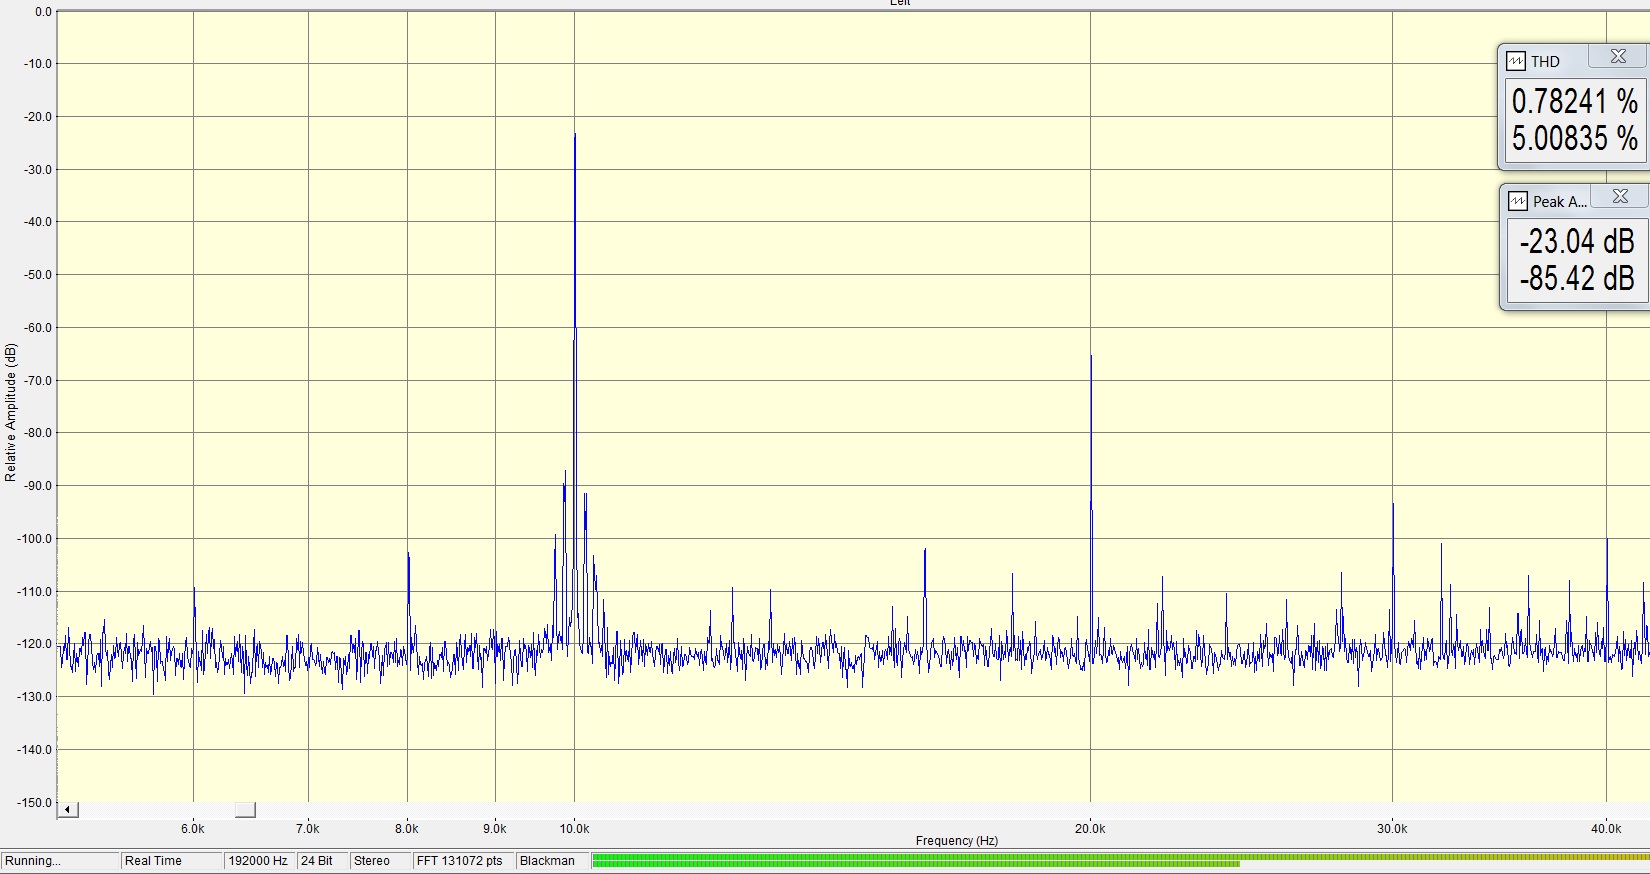Click the -20.0 amplitude axis label
Image resolution: width=1650 pixels, height=874 pixels.
point(38,117)
